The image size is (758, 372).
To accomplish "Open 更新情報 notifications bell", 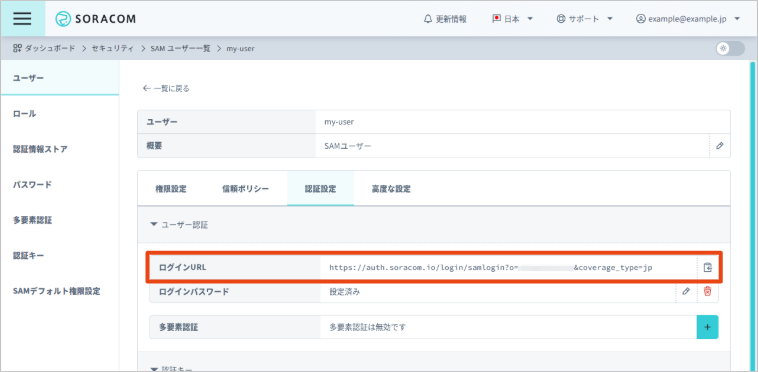I will tap(445, 19).
